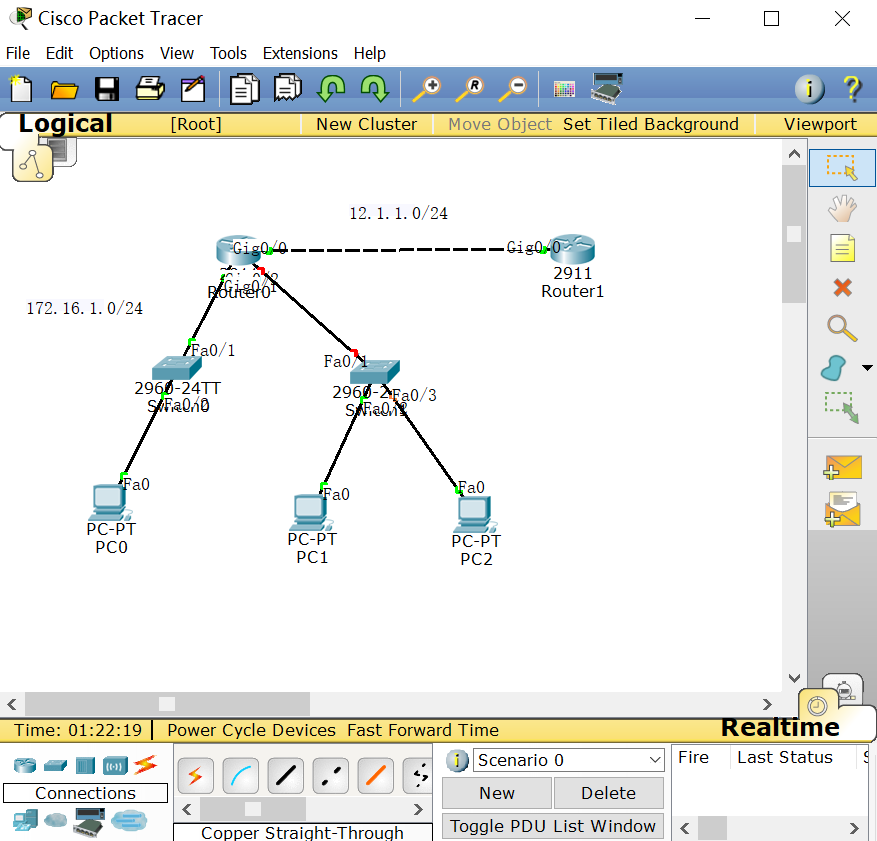Image resolution: width=877 pixels, height=841 pixels.
Task: Choose Copper Straight-Through cable
Action: [286, 776]
